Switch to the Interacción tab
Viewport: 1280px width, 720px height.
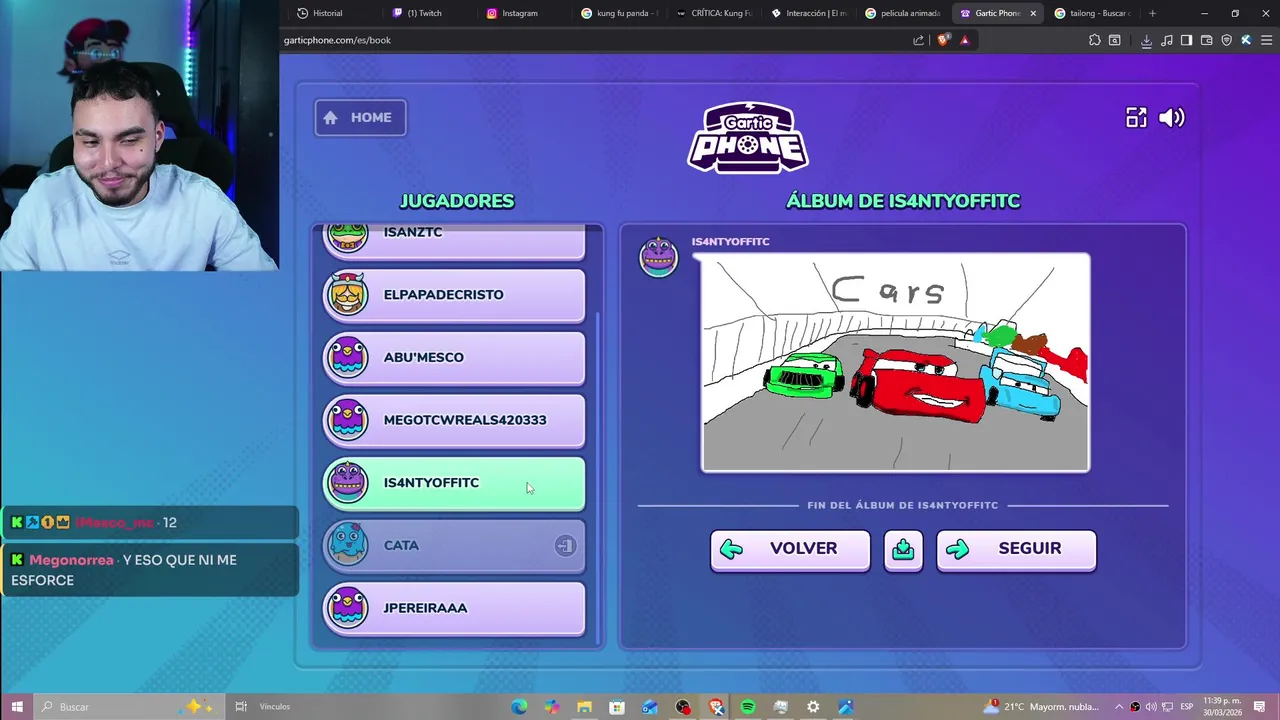coord(810,13)
